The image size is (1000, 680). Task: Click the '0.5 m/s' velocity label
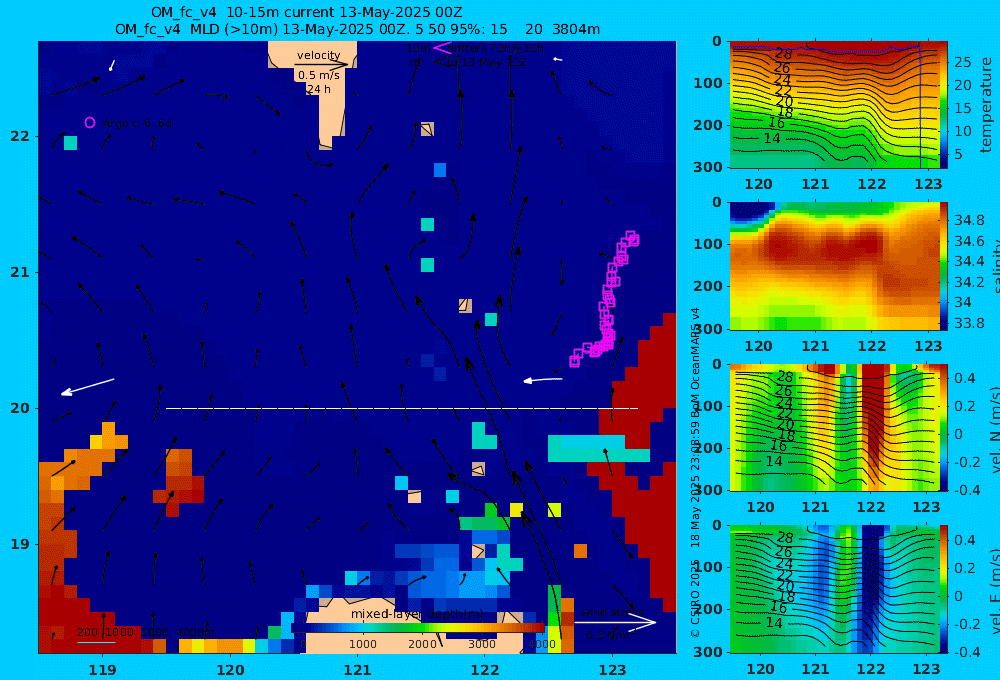pos(319,75)
